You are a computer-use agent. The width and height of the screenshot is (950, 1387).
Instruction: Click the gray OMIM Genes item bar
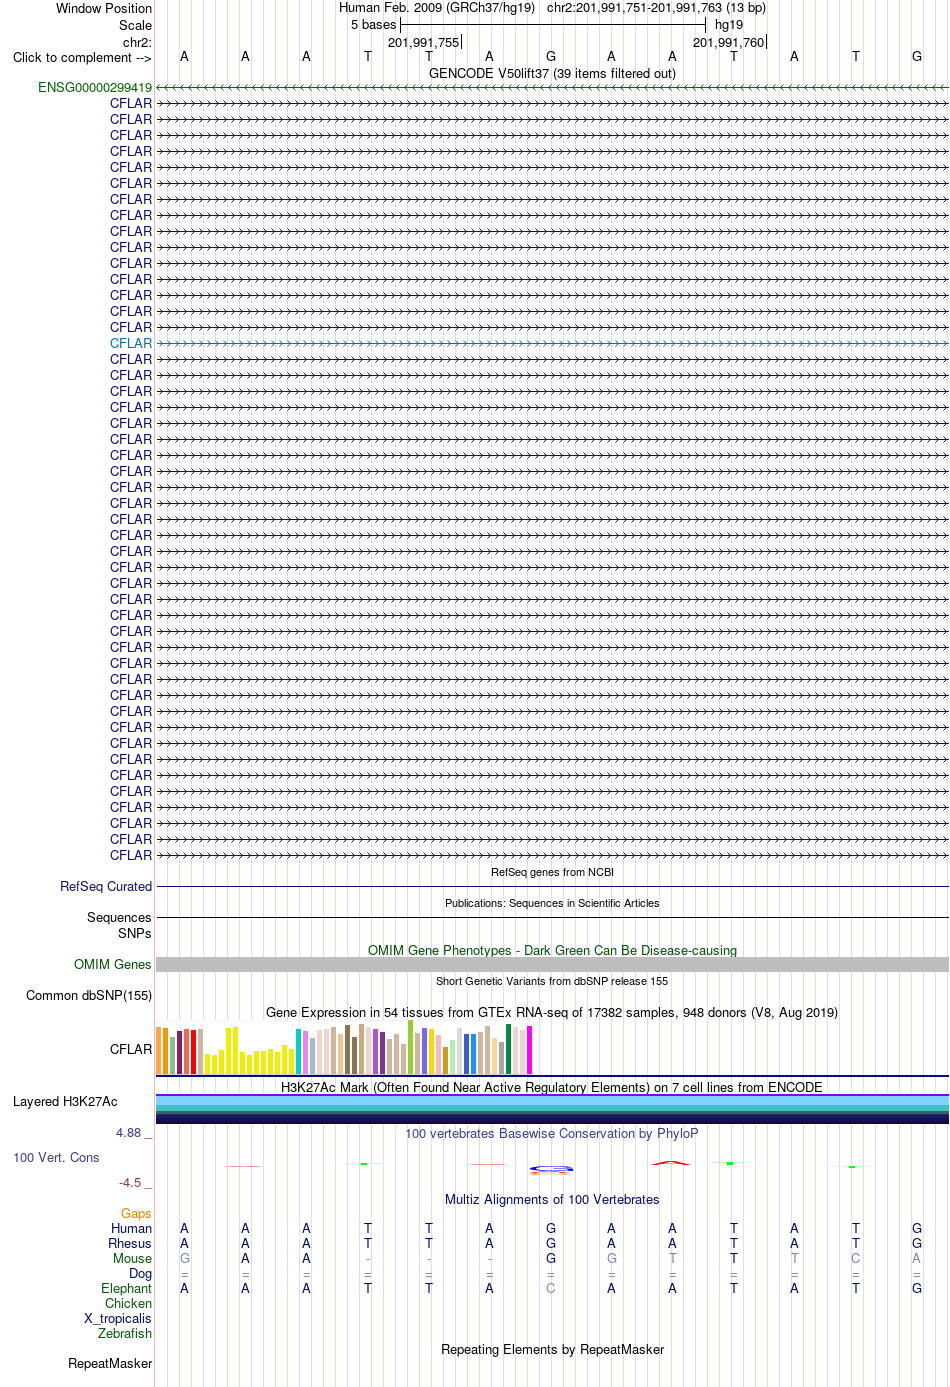pos(552,964)
